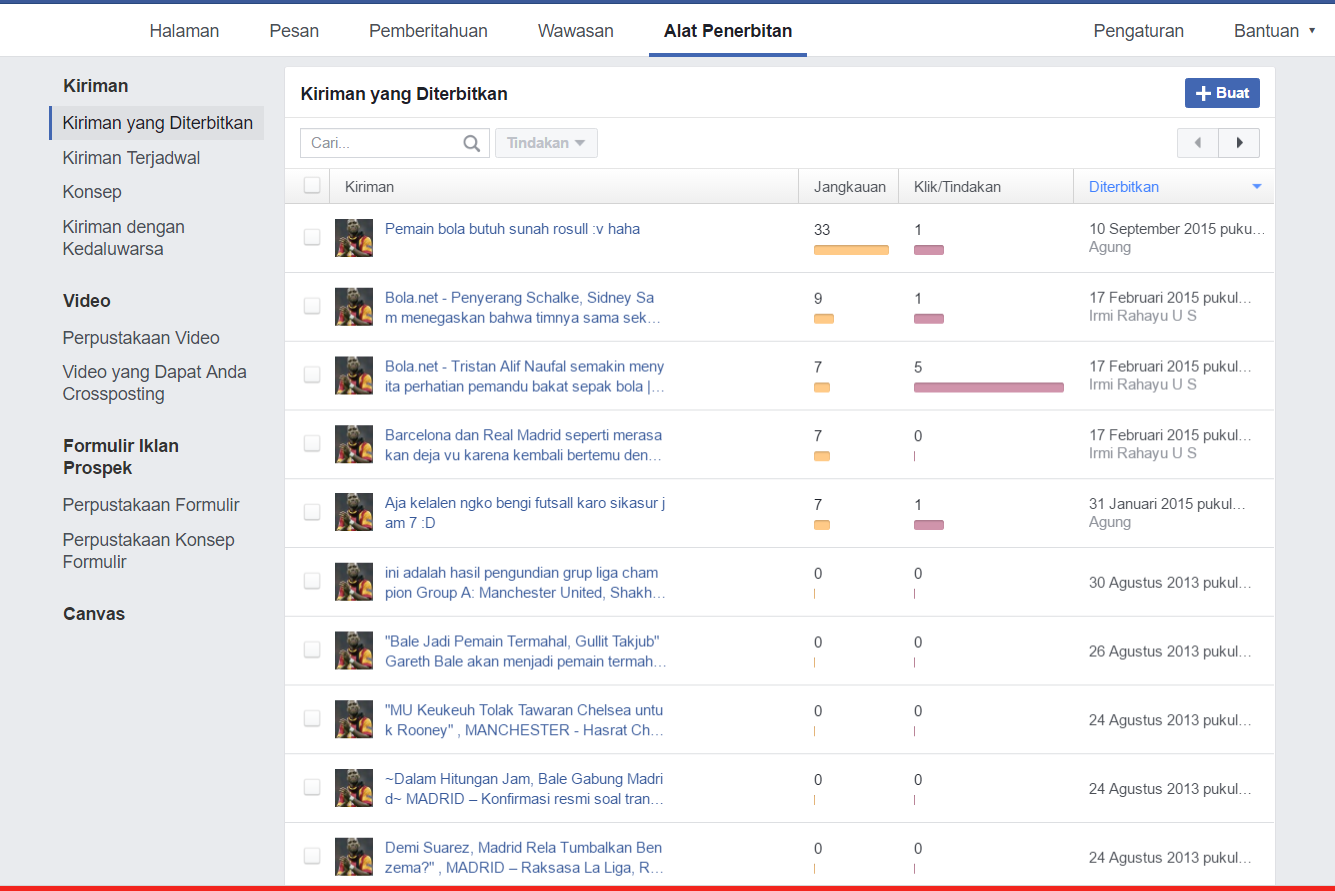Image resolution: width=1335 pixels, height=891 pixels.
Task: Go to previous page arrow
Action: coord(1198,143)
